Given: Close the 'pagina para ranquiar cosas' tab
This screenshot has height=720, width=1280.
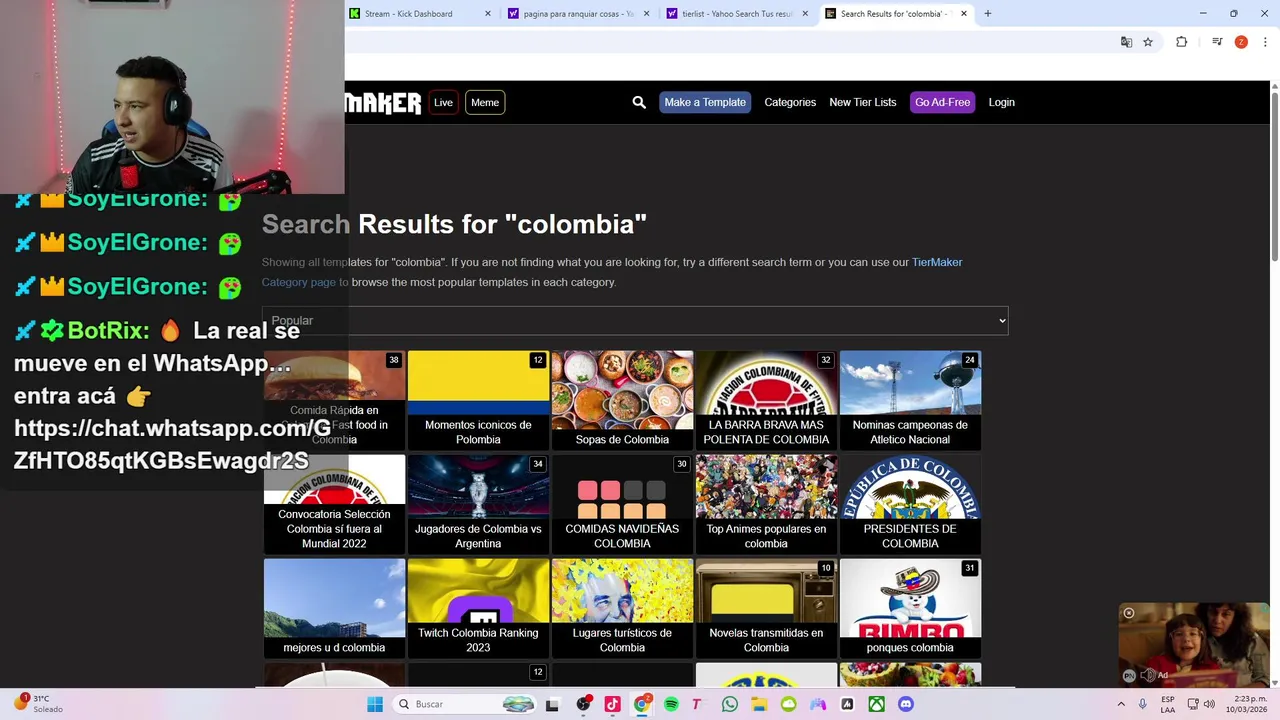Looking at the screenshot, I should click(646, 14).
